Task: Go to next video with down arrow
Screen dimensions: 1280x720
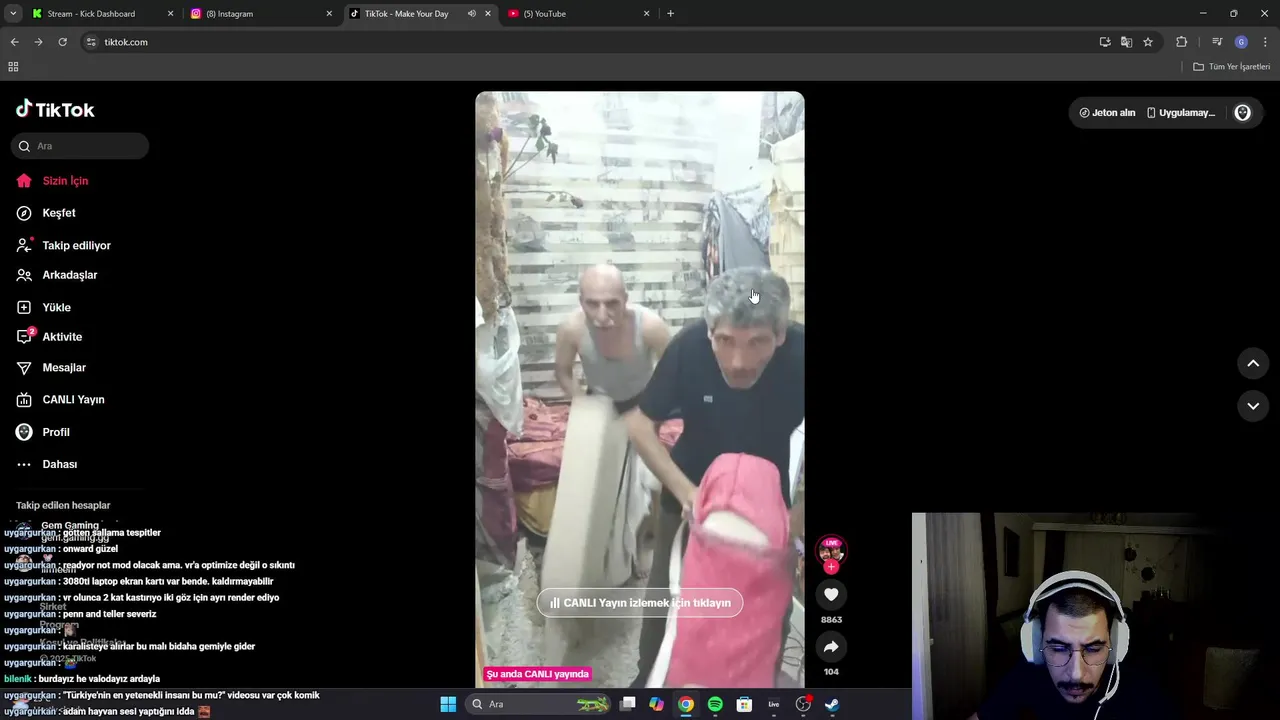Action: click(1253, 406)
